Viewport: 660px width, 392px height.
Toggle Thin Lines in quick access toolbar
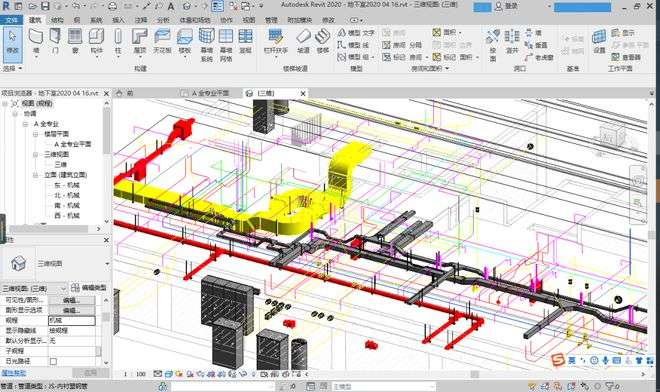click(x=217, y=6)
